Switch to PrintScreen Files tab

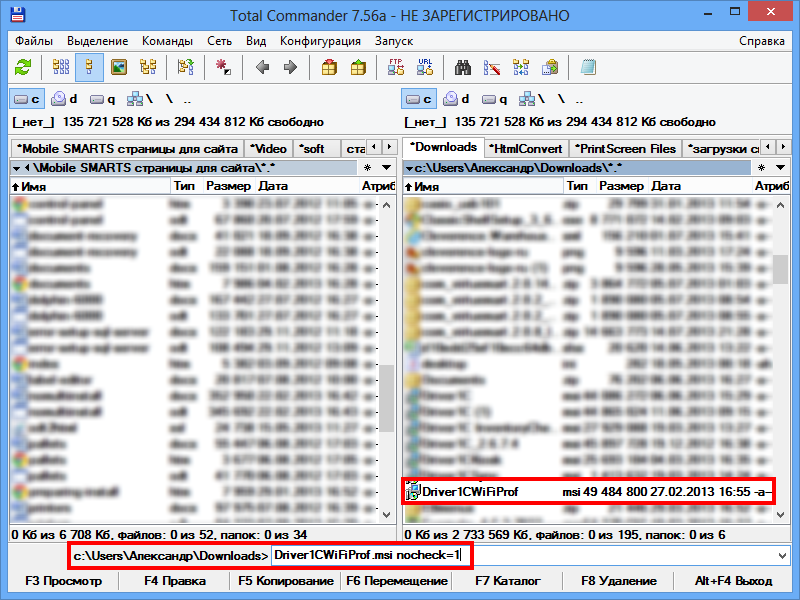(625, 149)
